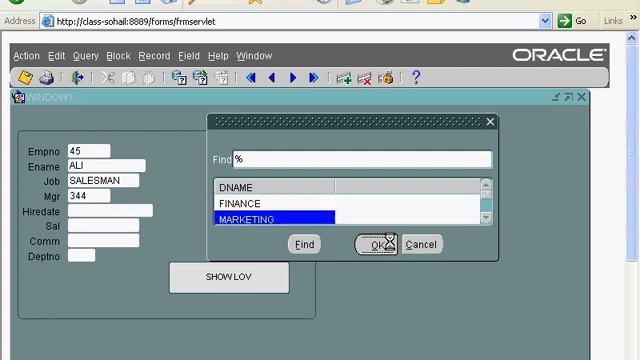Click the Ename field
Image resolution: width=640 pixels, height=360 pixels.
pyautogui.click(x=107, y=165)
